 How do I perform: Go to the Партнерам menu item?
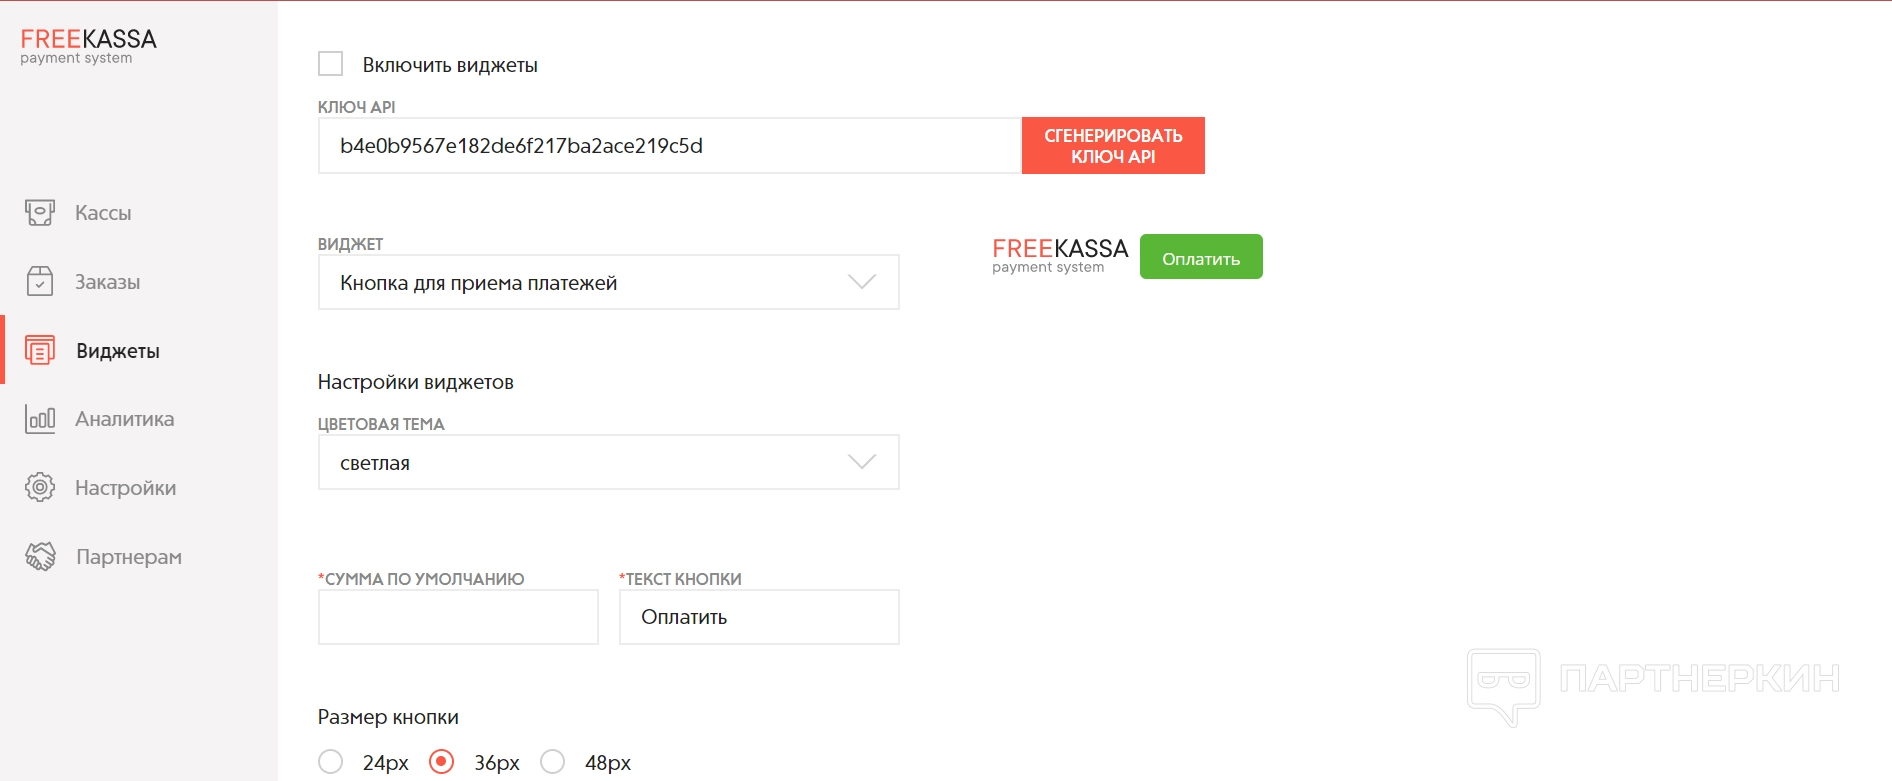click(128, 557)
